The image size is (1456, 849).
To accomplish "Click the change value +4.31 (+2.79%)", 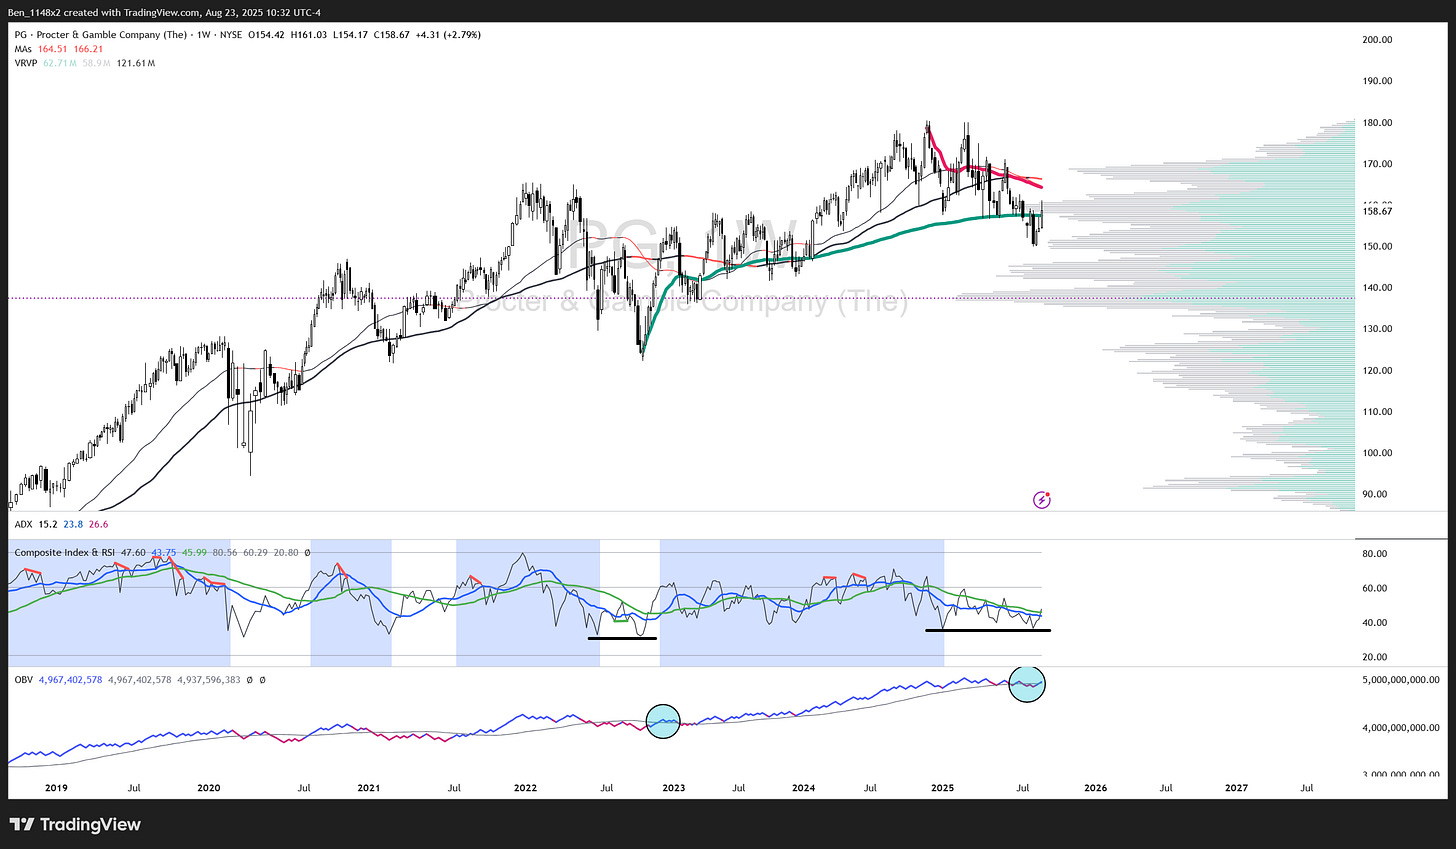I will coord(450,34).
